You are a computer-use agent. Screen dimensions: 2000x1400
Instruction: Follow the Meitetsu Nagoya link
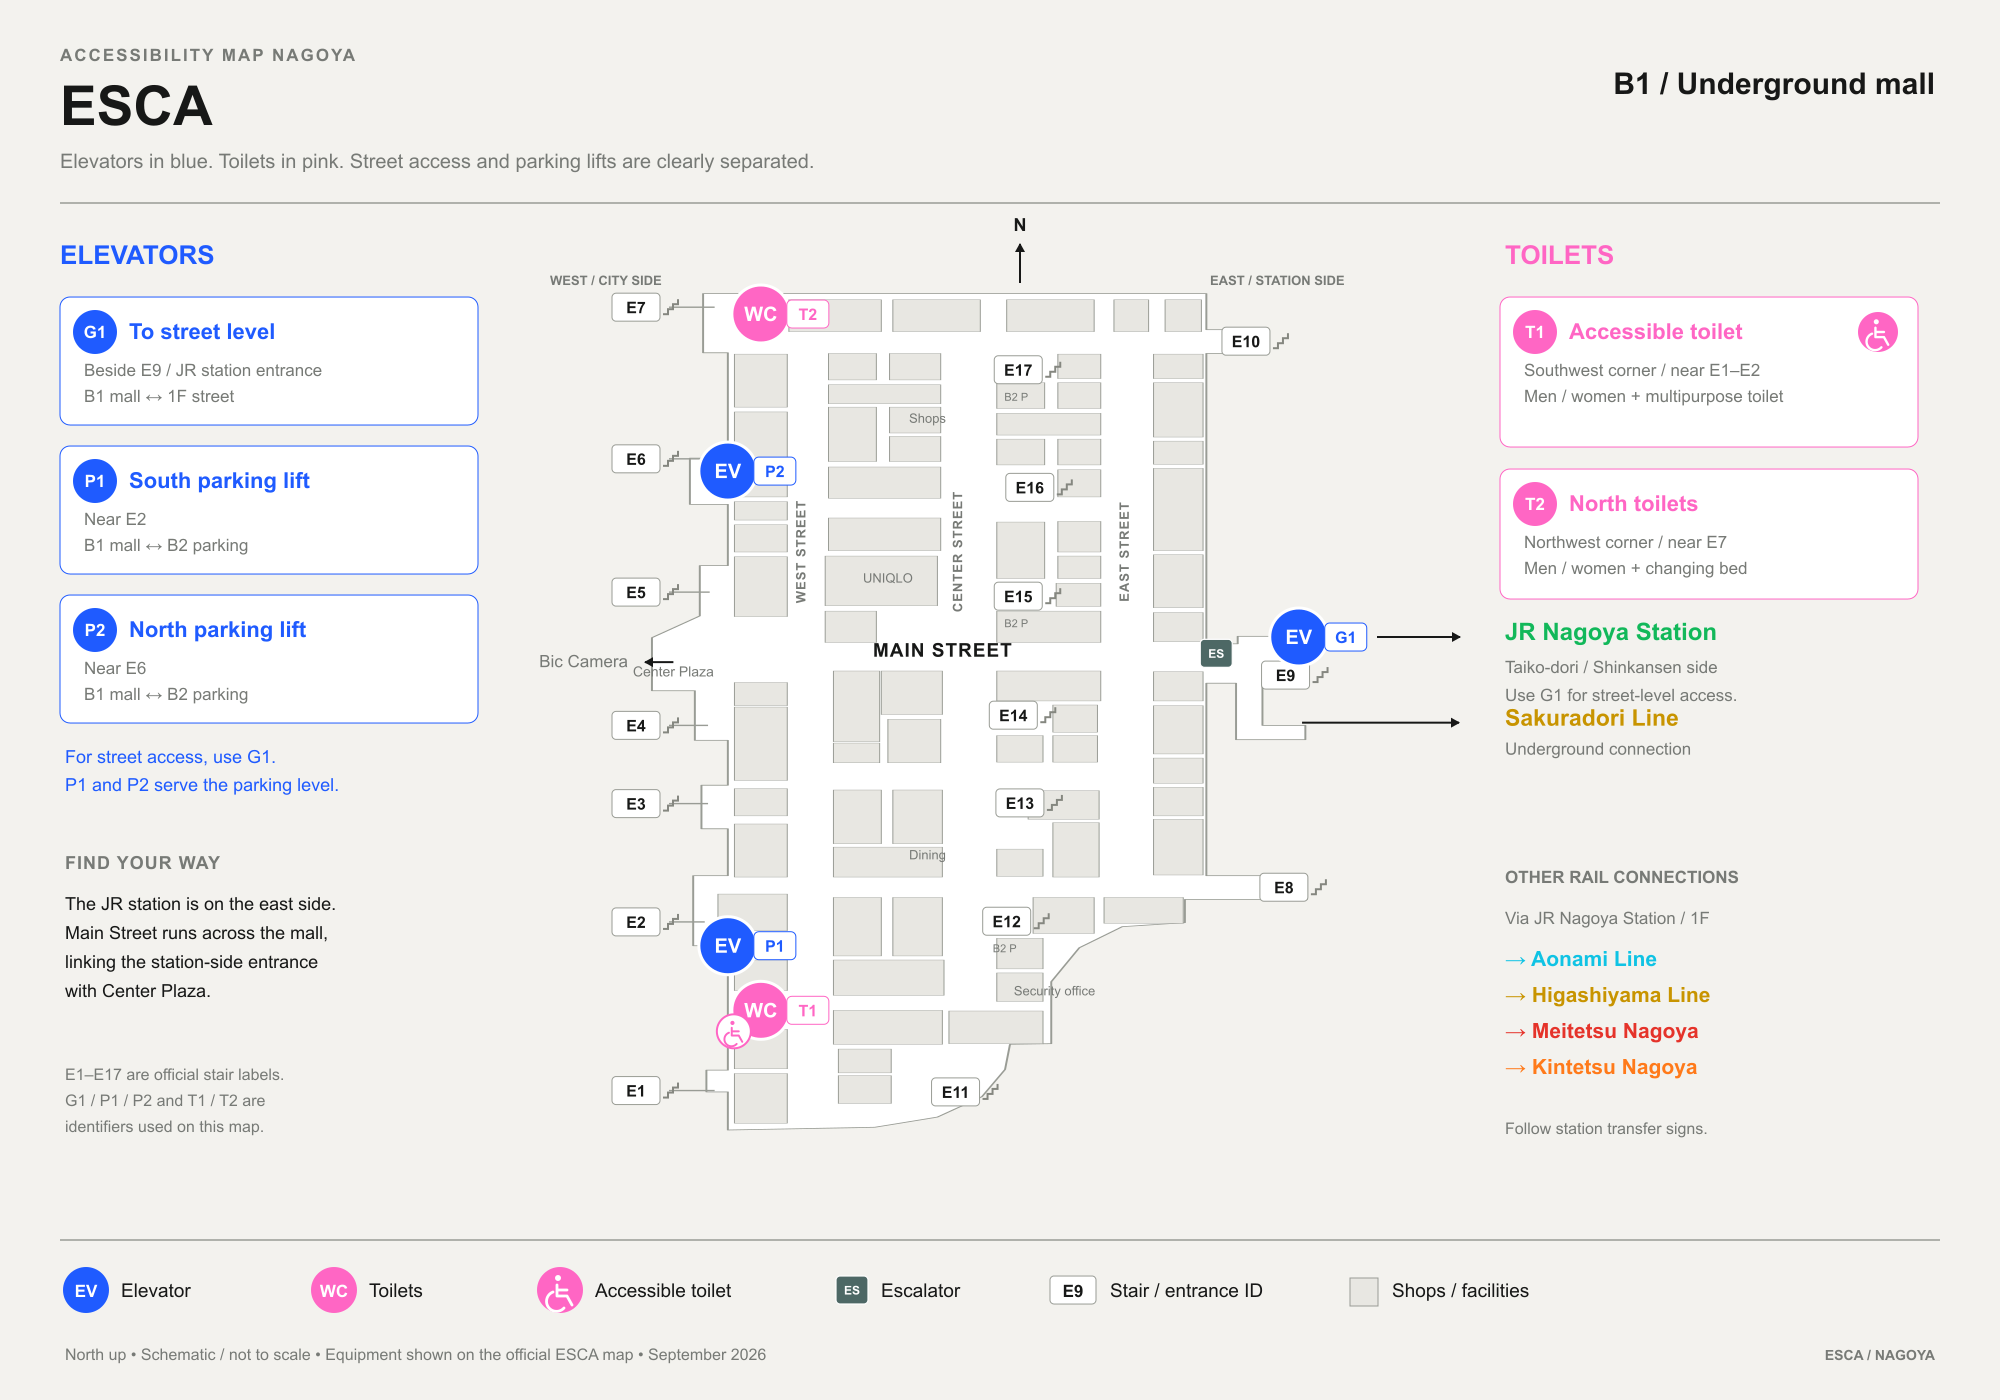coord(1602,1031)
